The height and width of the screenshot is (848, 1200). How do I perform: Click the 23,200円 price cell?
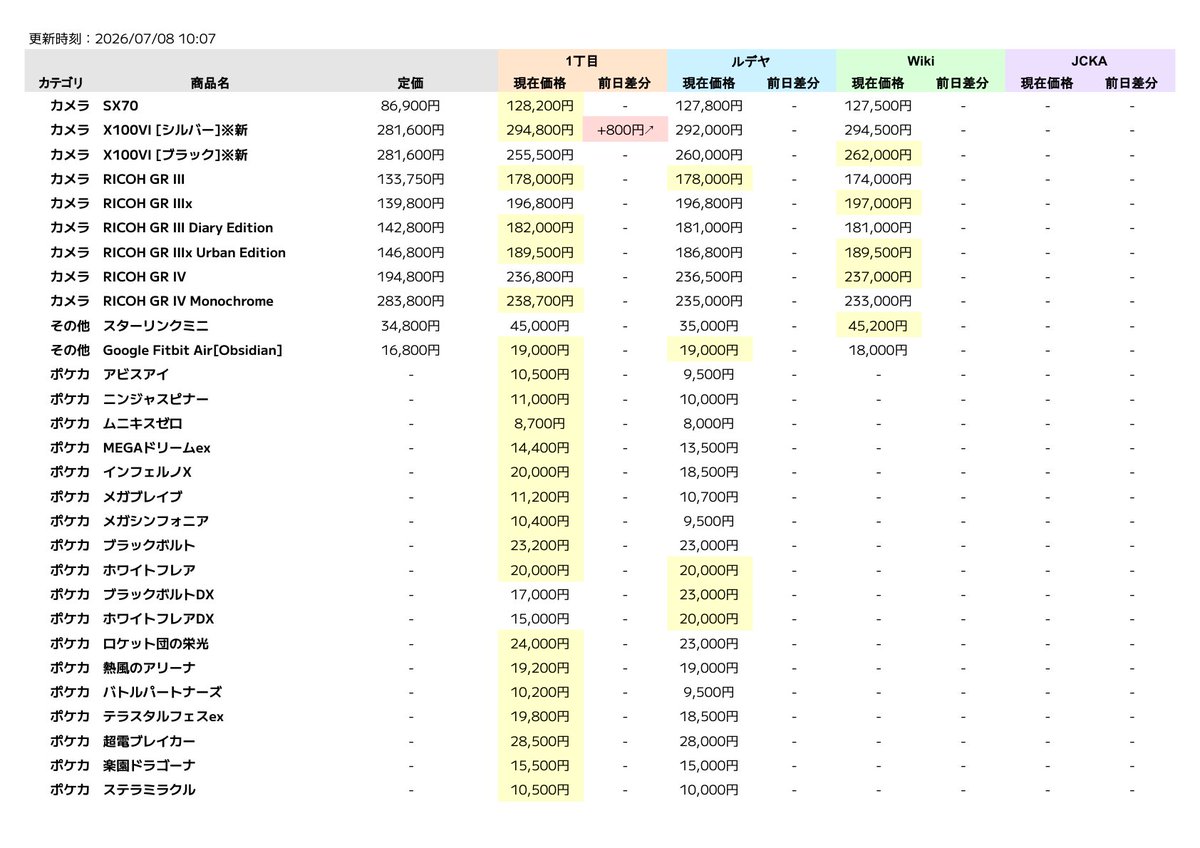pos(541,546)
